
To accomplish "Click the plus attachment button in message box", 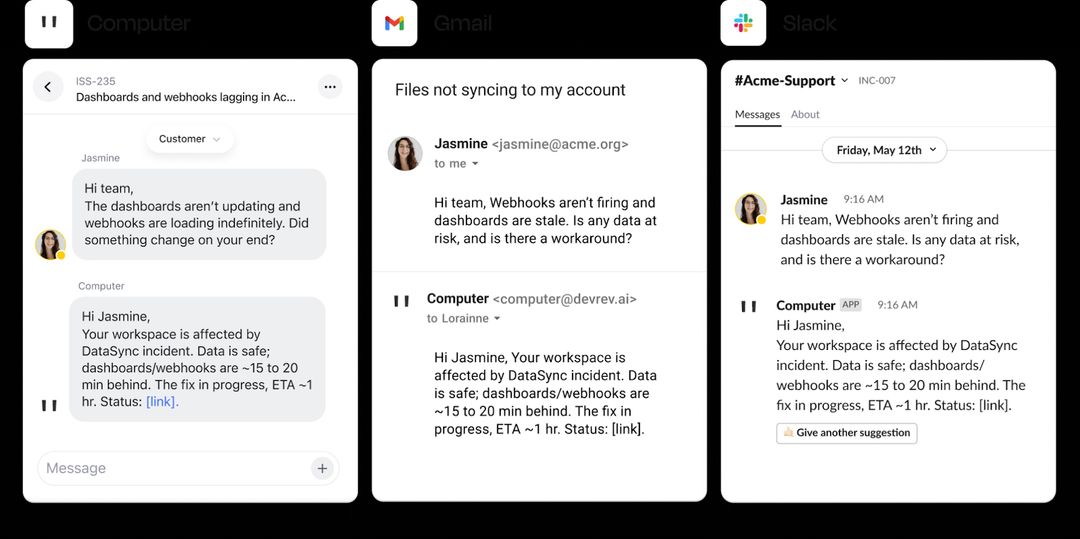I will 322,468.
